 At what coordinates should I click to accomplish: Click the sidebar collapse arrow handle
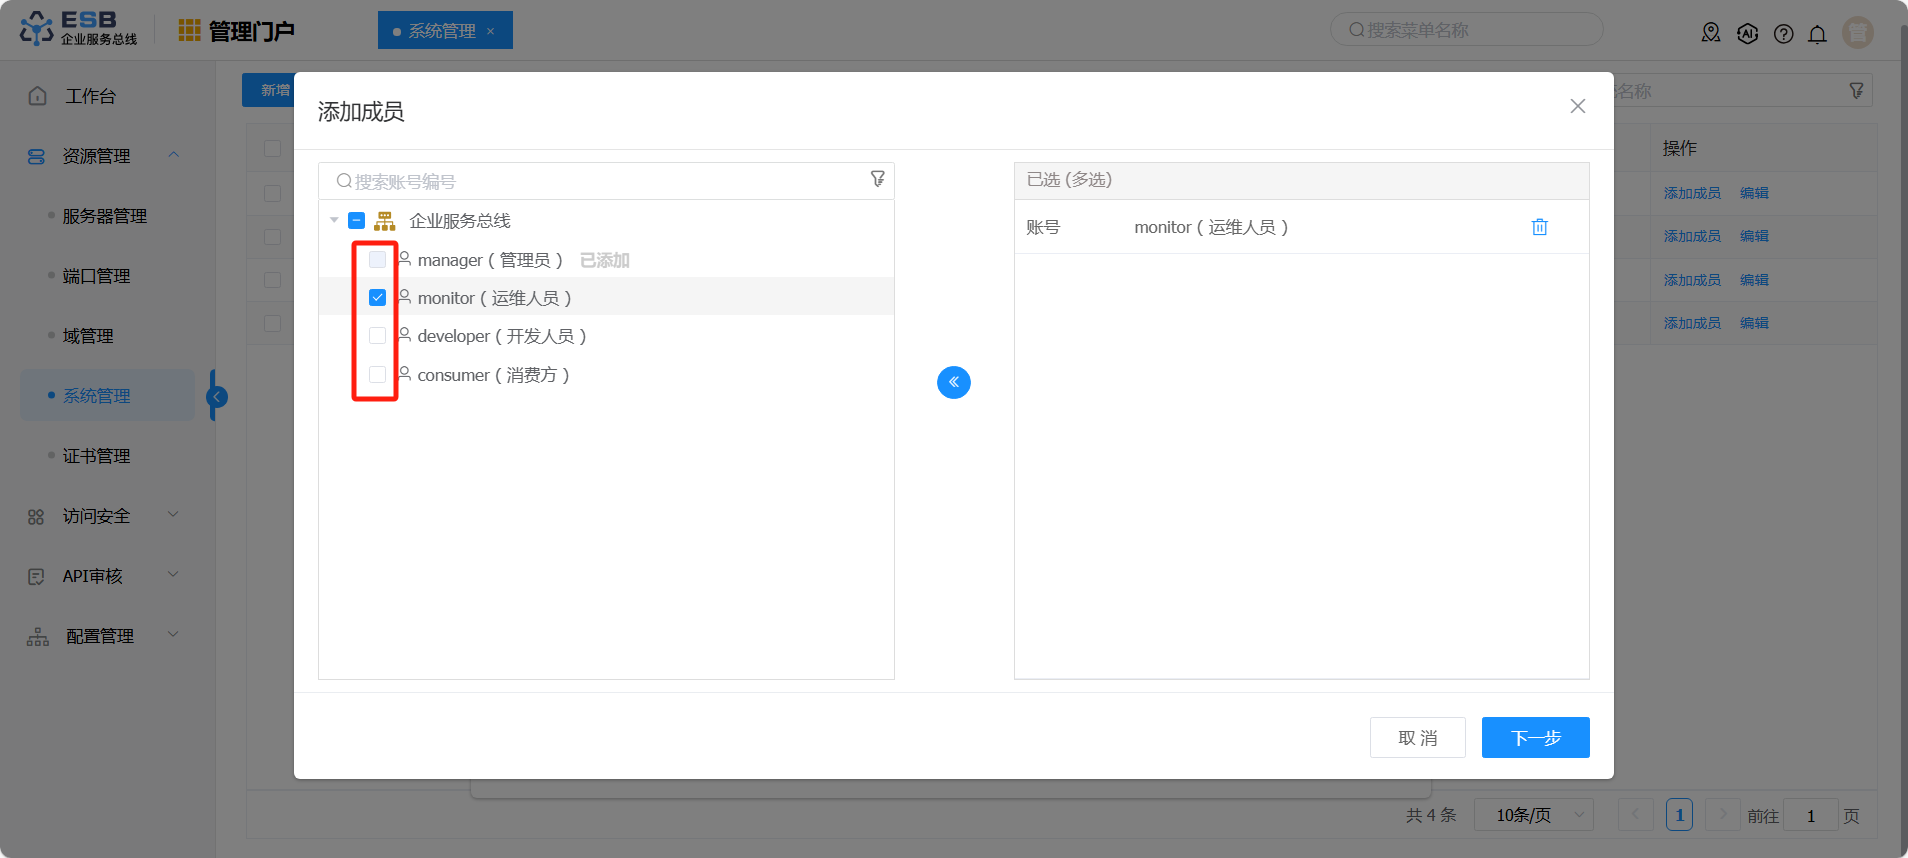(216, 397)
